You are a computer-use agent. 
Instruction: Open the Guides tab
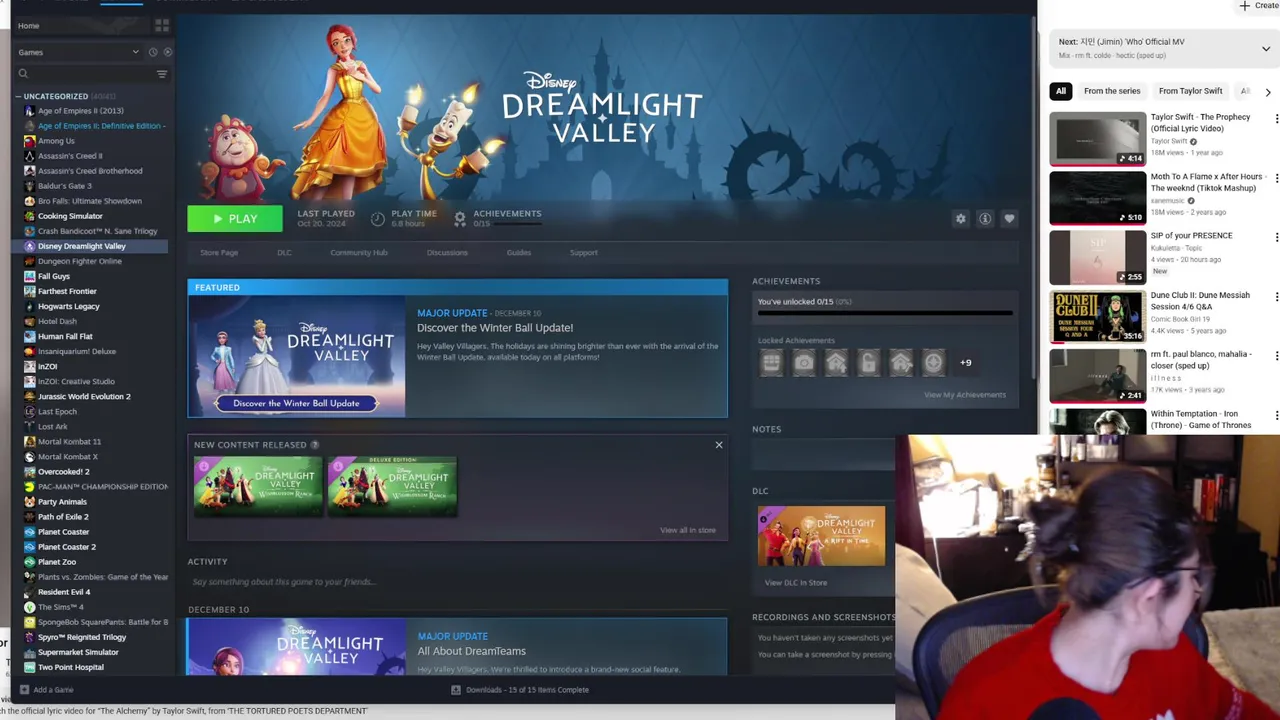pyautogui.click(x=519, y=253)
